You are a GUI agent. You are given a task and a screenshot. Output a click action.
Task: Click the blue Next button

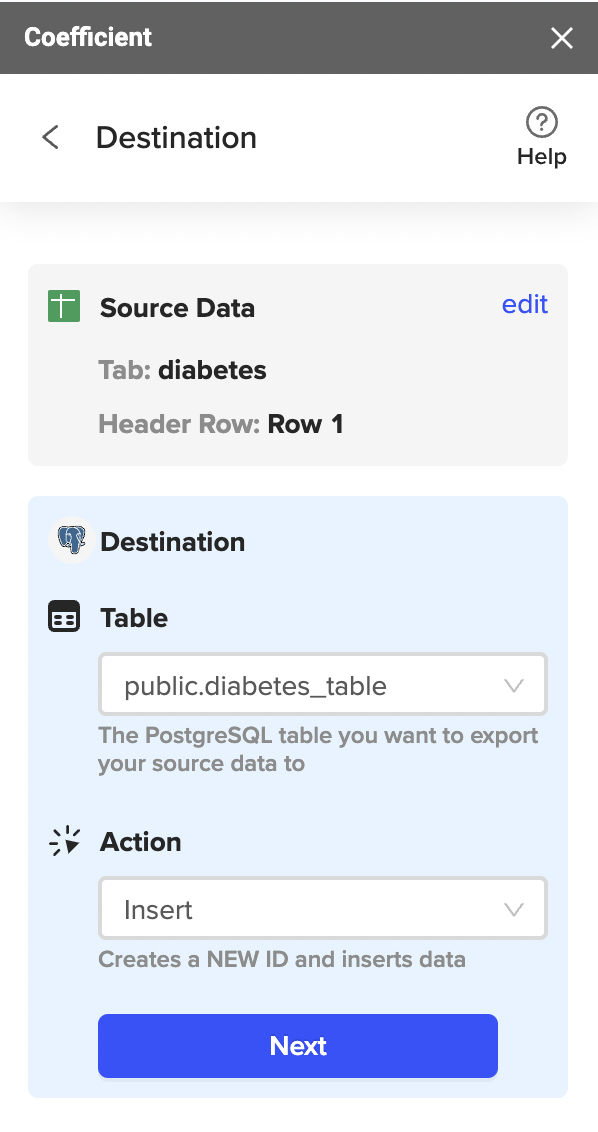coord(298,1045)
